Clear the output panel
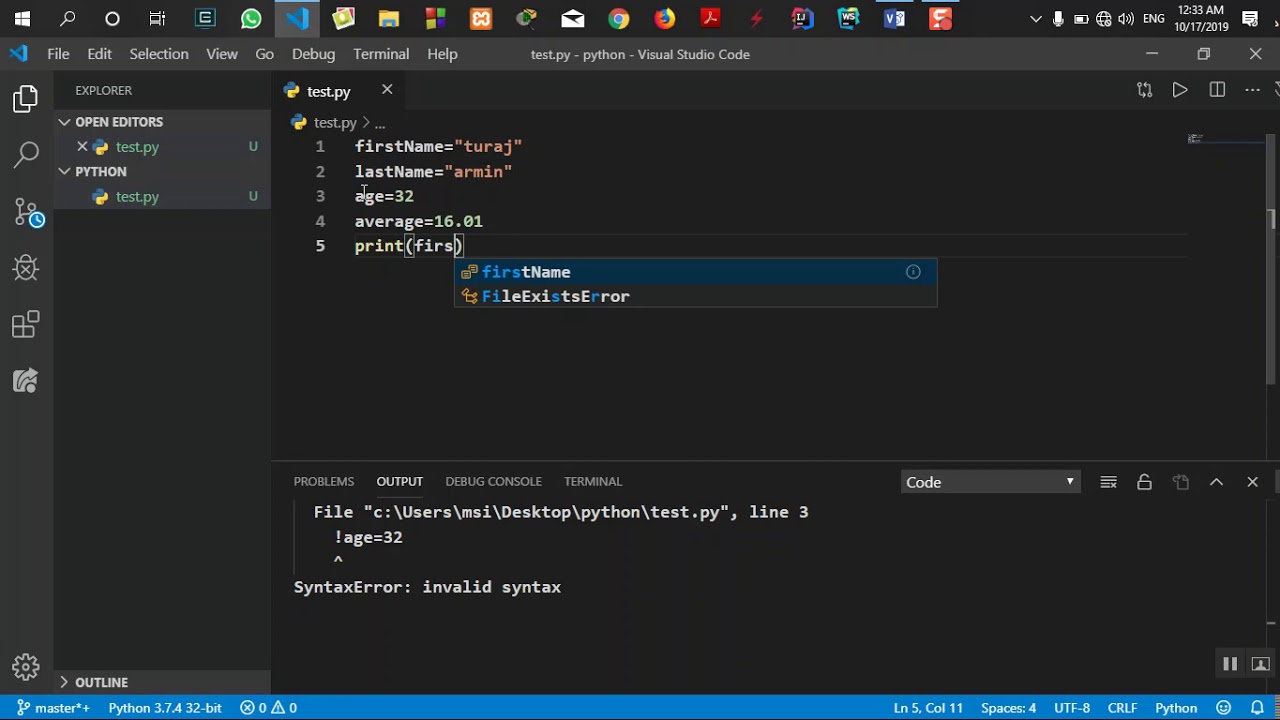The height and width of the screenshot is (720, 1280). pyautogui.click(x=1108, y=482)
